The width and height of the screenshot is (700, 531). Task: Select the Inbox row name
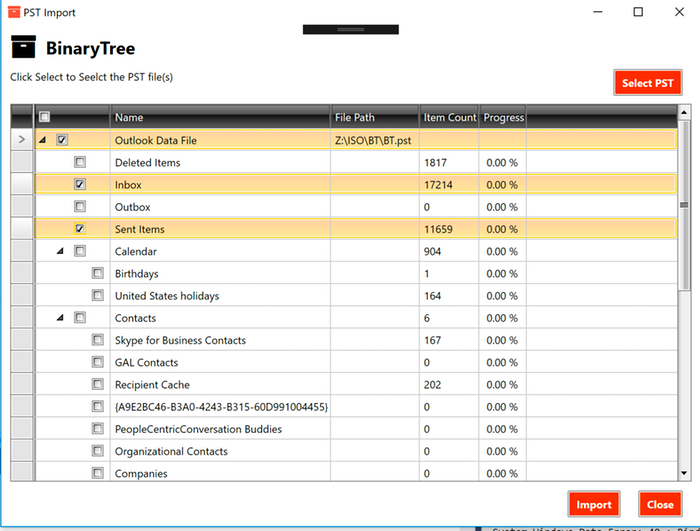[128, 185]
